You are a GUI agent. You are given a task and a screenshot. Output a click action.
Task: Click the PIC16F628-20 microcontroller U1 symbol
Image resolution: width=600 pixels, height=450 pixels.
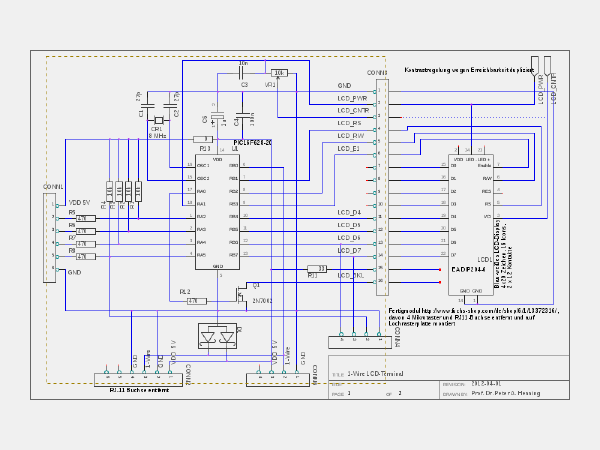[x=217, y=212]
